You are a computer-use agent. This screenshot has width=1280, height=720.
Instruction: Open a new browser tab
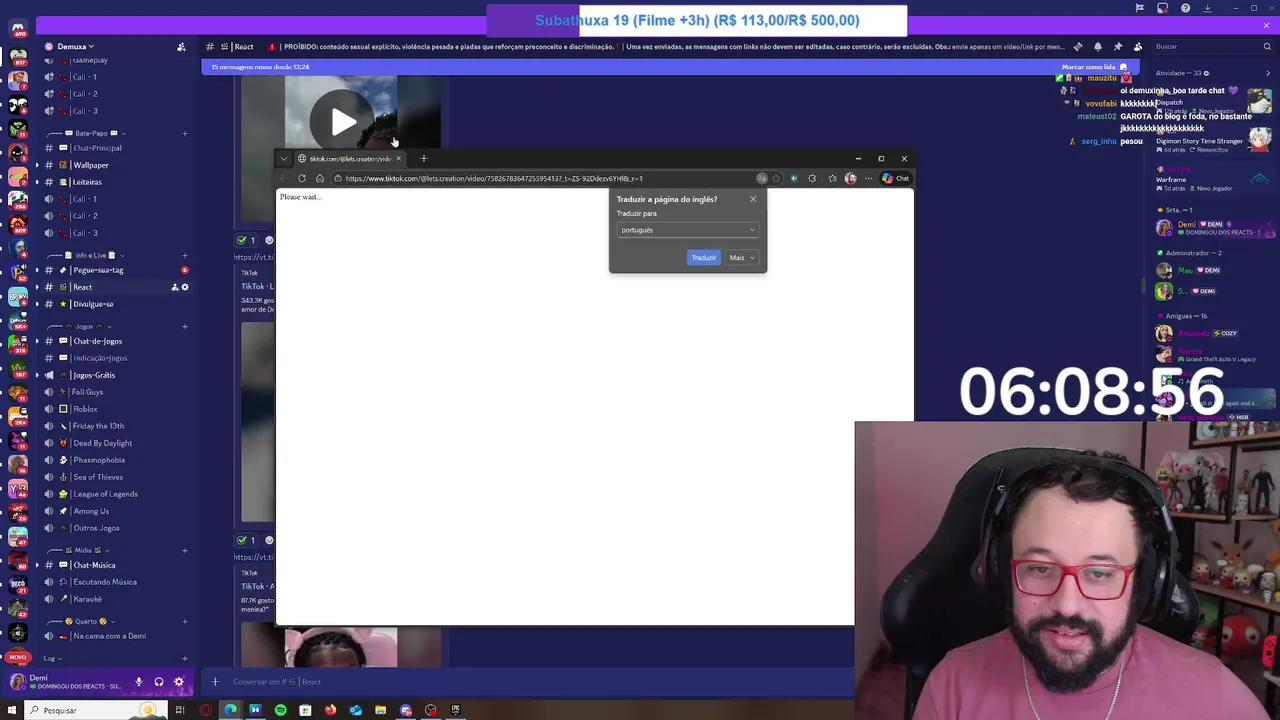tap(423, 158)
